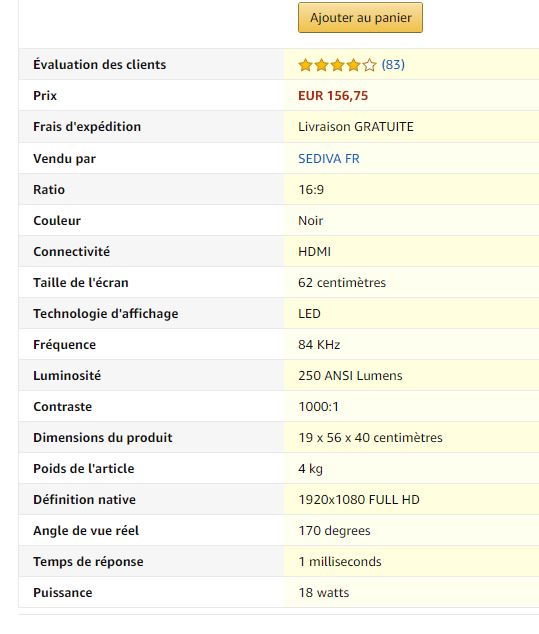
Task: Select the 16:9 ratio value
Action: (x=311, y=190)
